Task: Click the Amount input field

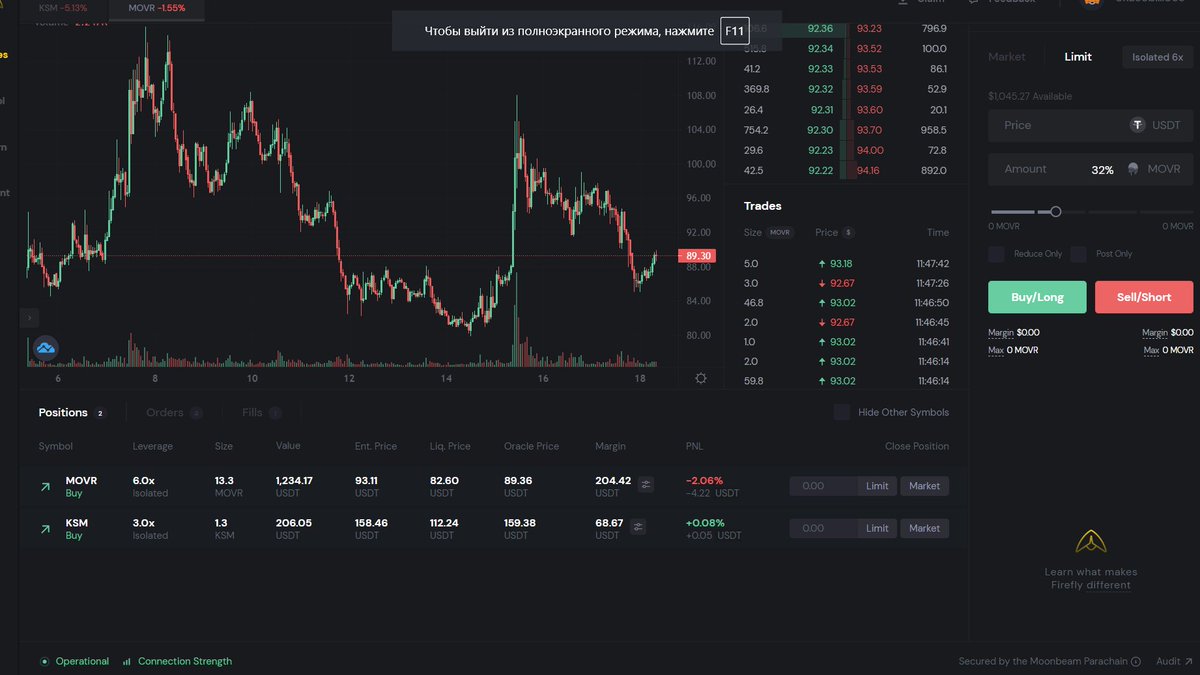Action: 1090,169
